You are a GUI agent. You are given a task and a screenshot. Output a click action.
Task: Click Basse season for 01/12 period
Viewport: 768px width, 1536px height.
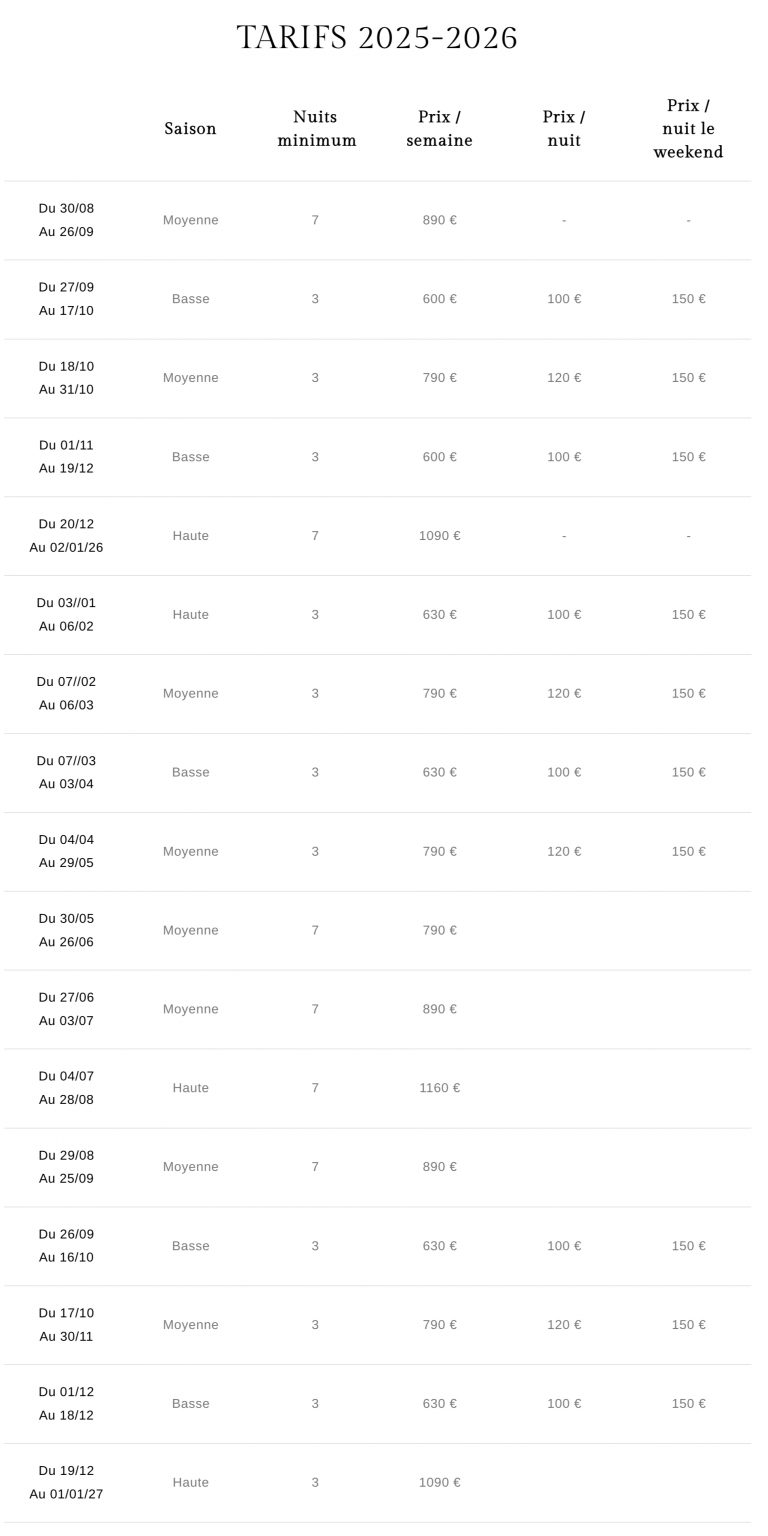pos(190,1404)
